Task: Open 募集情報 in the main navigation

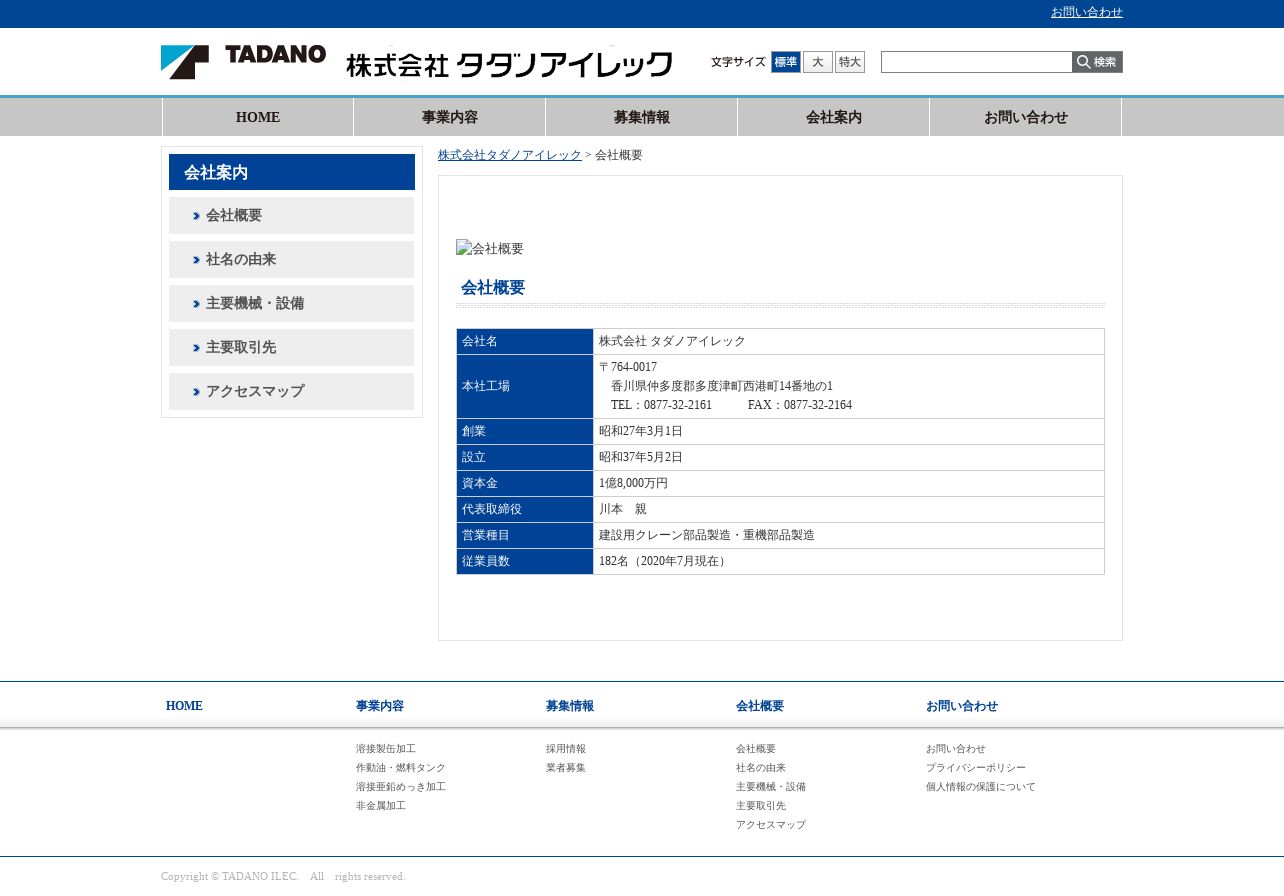Action: (642, 117)
